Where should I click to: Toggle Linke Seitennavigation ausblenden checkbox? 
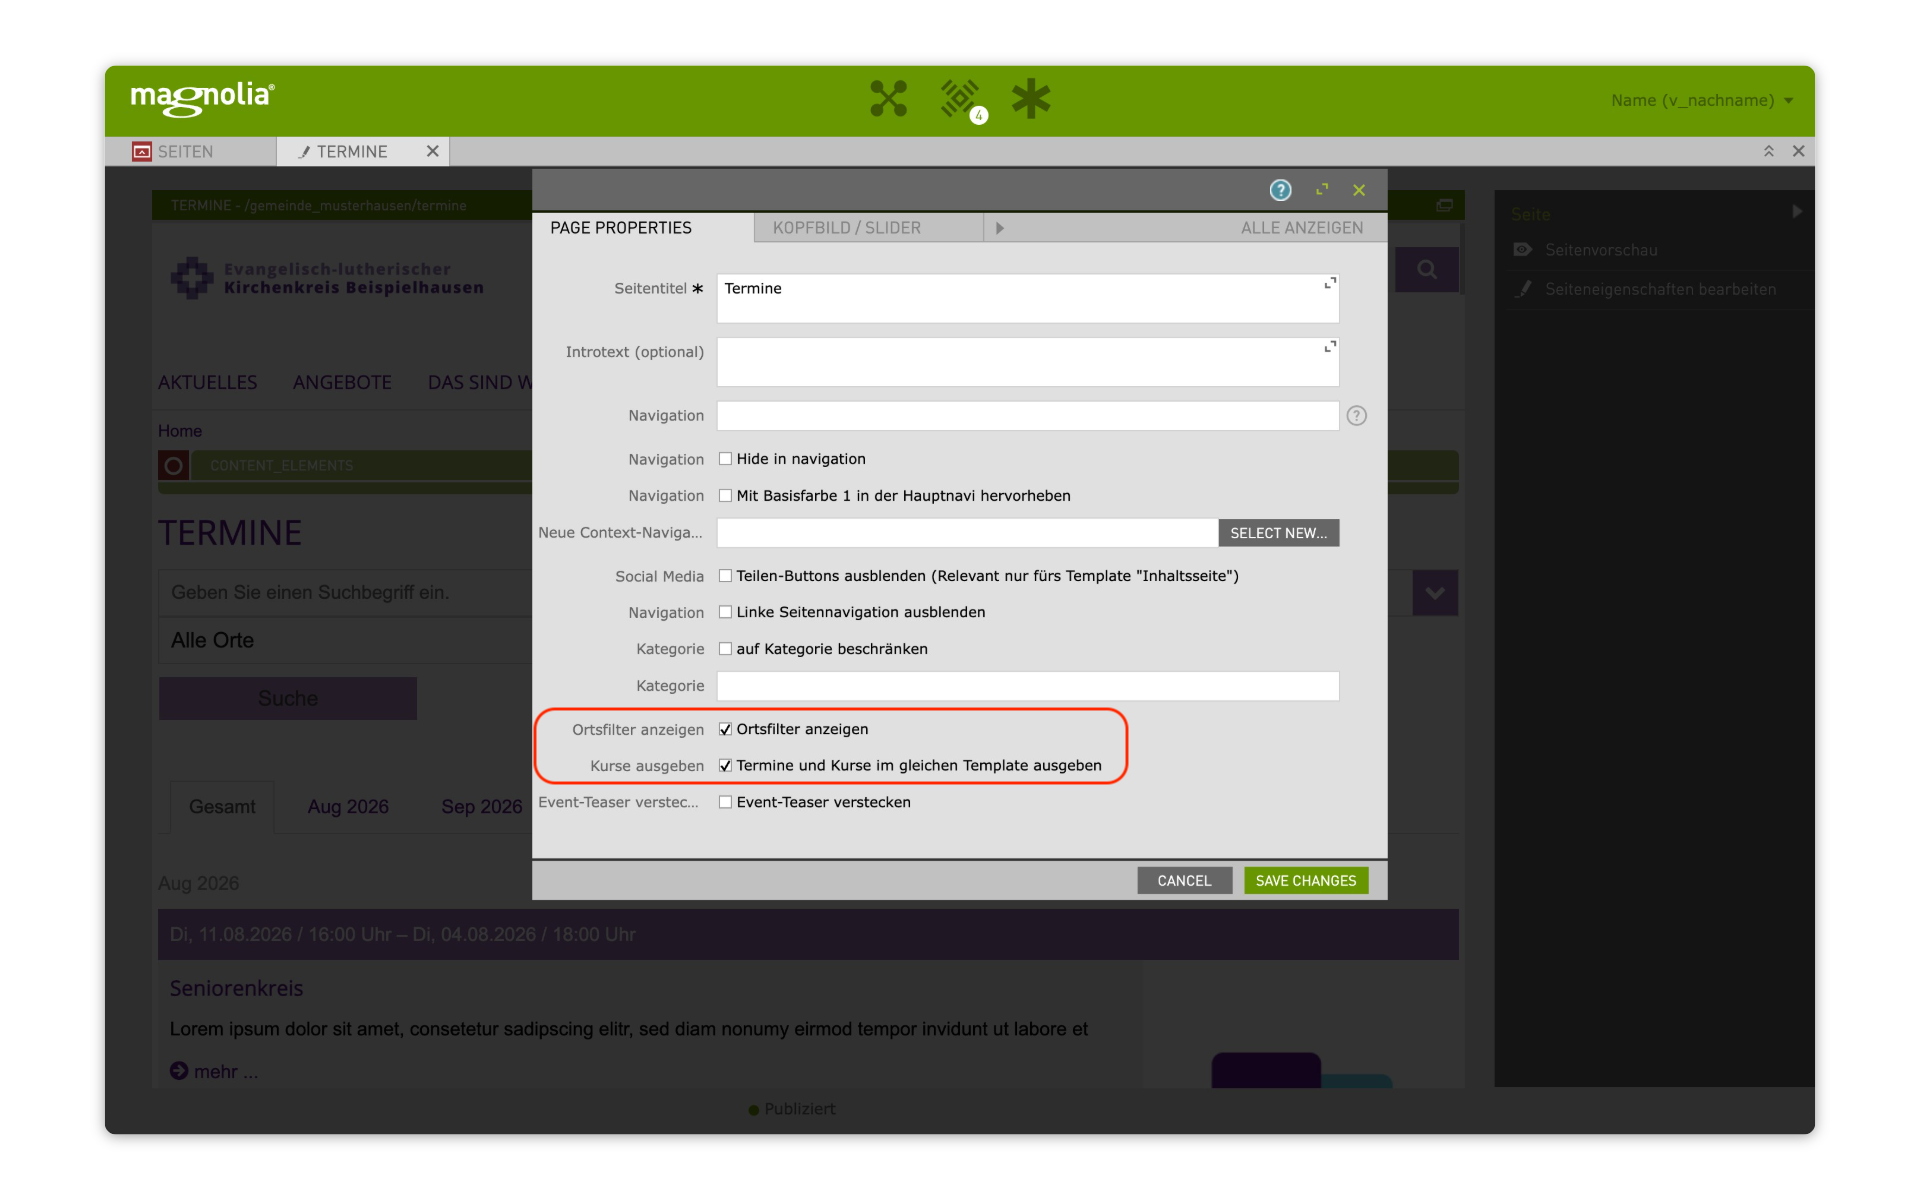pos(725,612)
